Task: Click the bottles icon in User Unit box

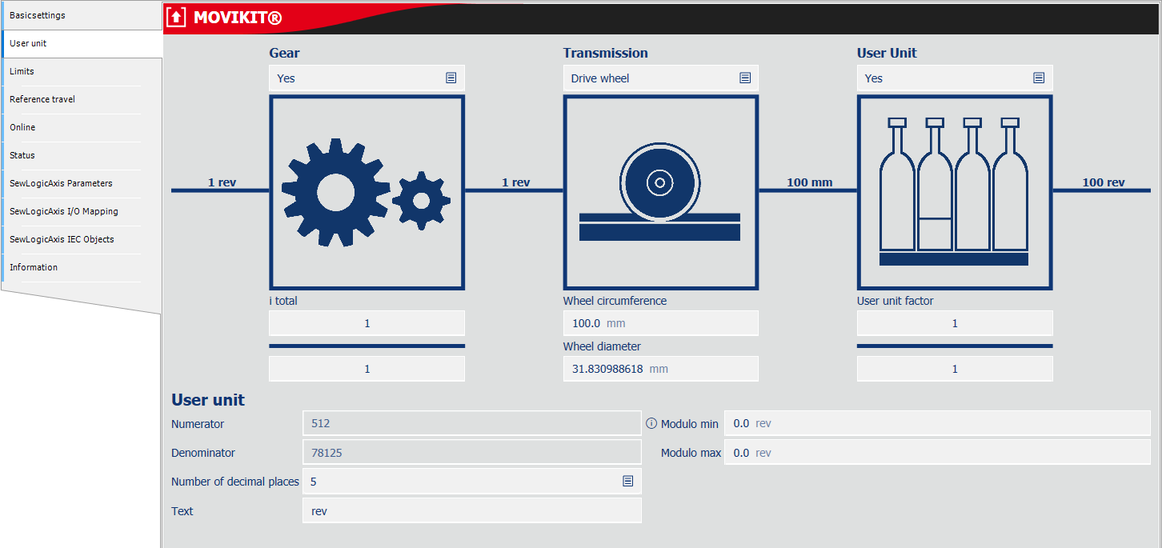Action: pyautogui.click(x=954, y=192)
